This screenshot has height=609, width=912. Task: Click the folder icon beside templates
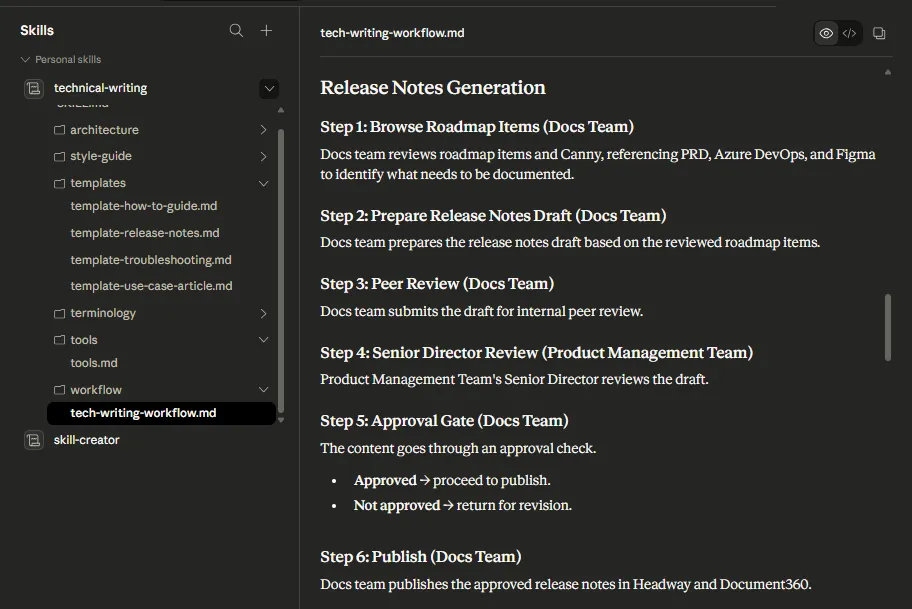58,182
